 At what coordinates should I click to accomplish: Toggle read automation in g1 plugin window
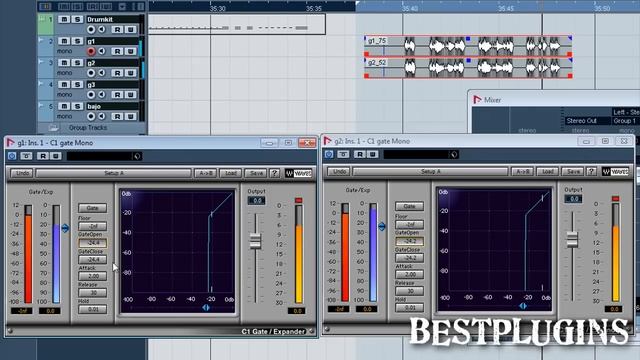(43, 156)
